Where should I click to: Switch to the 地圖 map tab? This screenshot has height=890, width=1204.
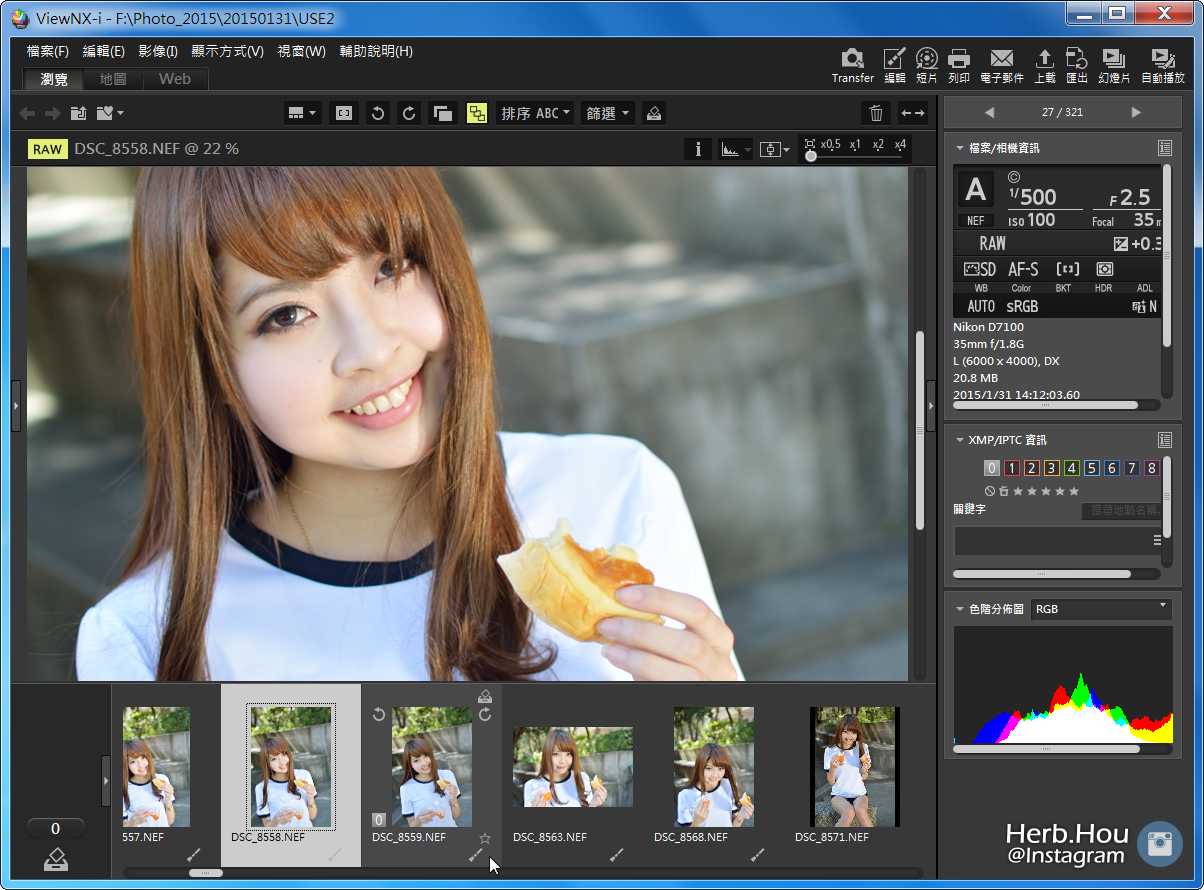(x=112, y=78)
